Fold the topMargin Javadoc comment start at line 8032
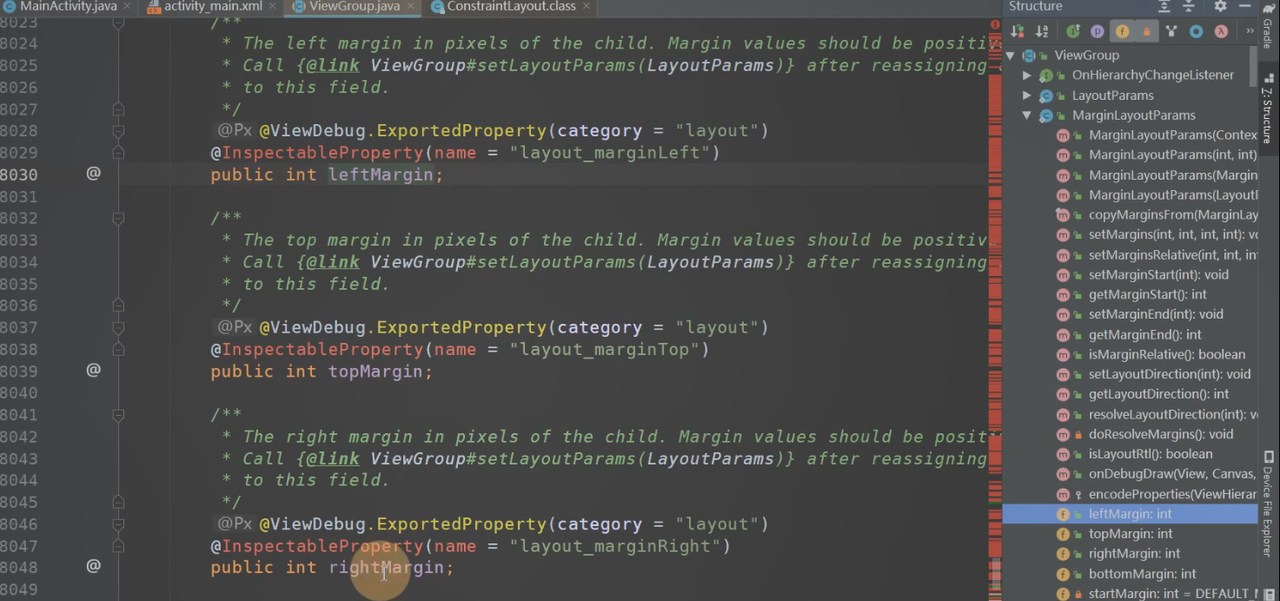The height and width of the screenshot is (601, 1280). pyautogui.click(x=118, y=218)
